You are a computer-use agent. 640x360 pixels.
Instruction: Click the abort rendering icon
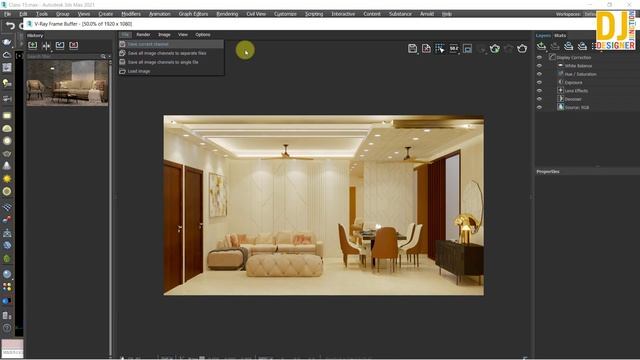point(509,49)
